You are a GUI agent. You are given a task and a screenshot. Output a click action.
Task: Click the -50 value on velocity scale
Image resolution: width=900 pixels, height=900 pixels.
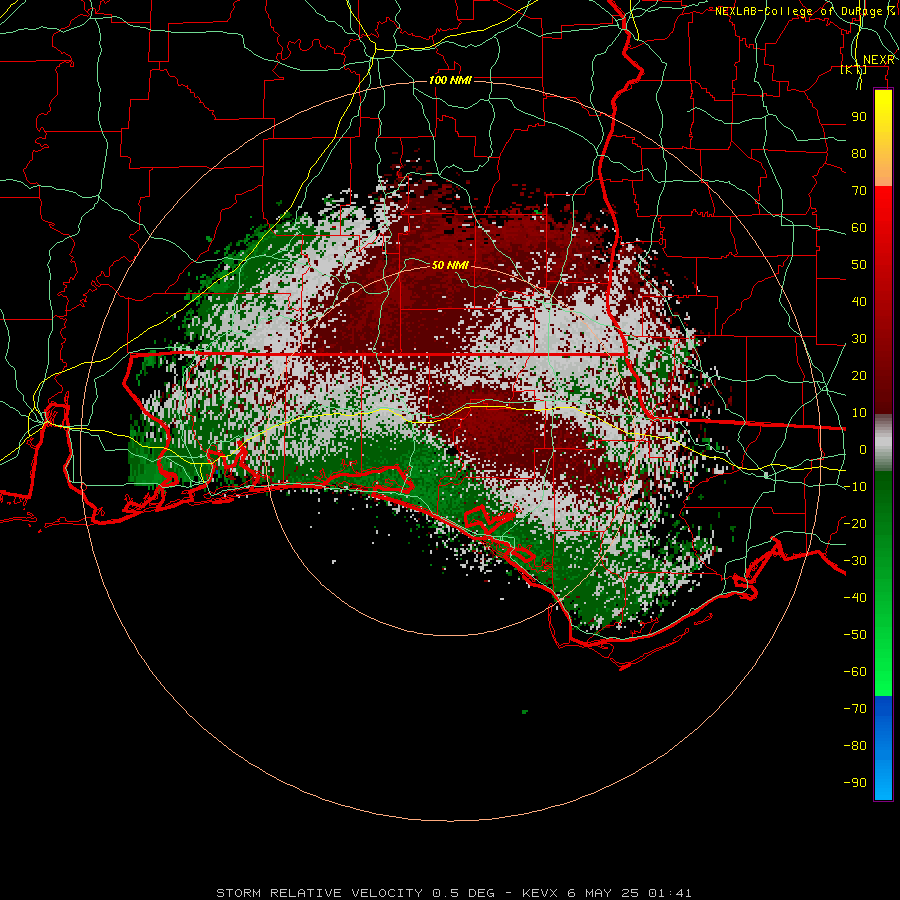pos(855,635)
